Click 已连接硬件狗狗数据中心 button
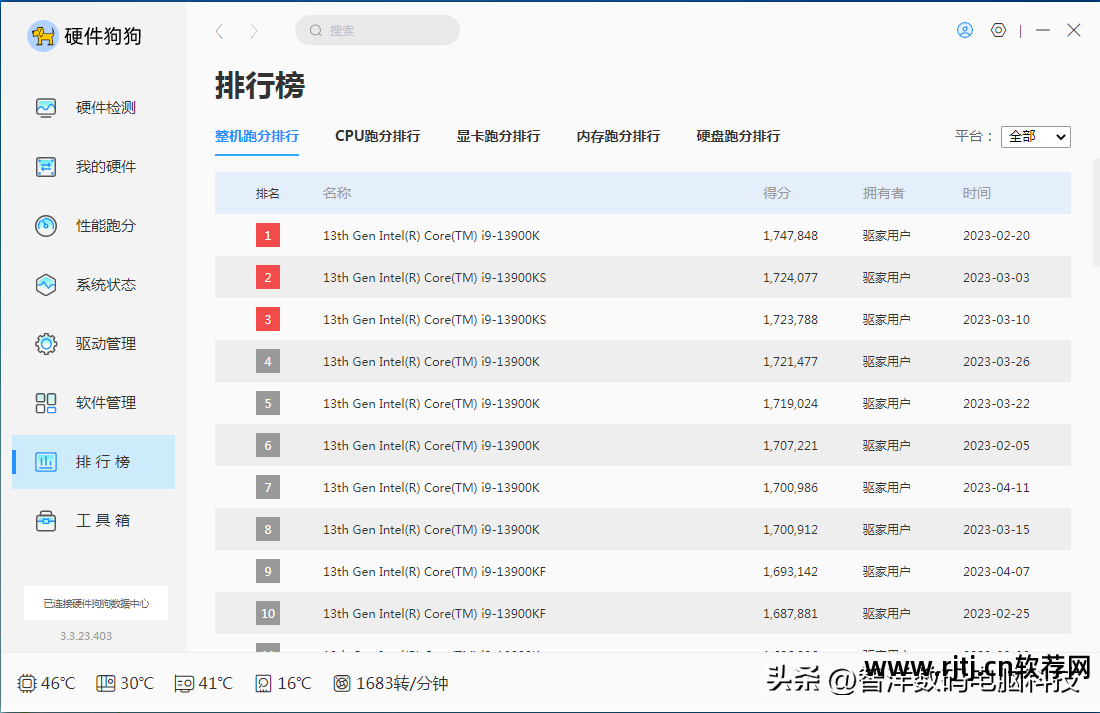 pos(96,603)
